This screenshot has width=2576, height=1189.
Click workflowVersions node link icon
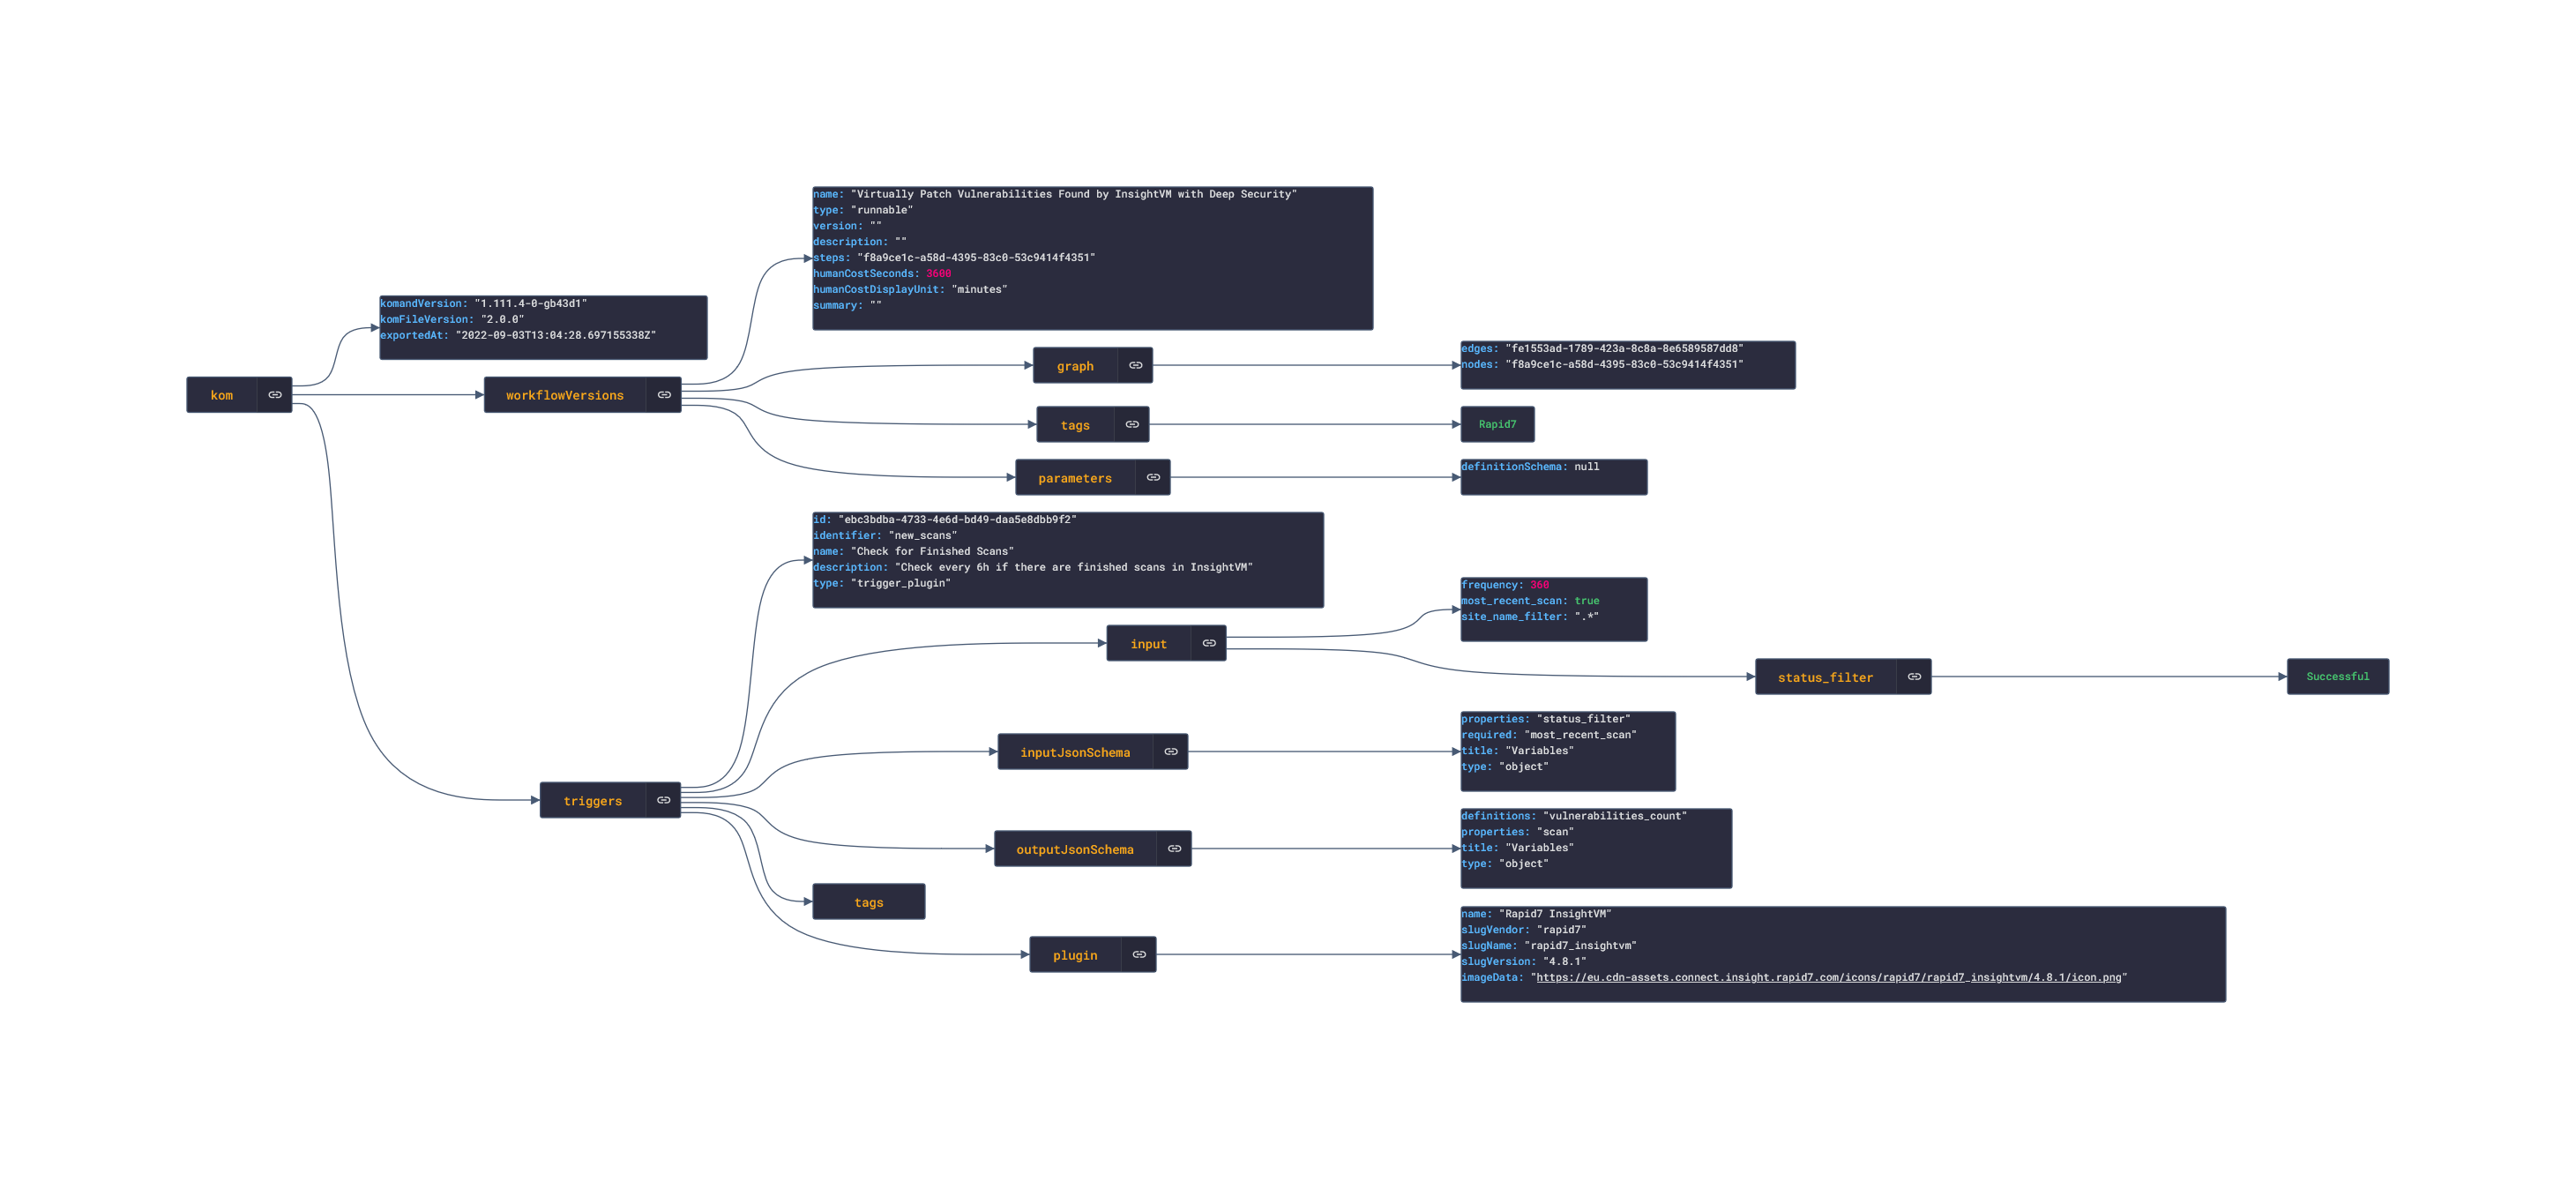(664, 395)
